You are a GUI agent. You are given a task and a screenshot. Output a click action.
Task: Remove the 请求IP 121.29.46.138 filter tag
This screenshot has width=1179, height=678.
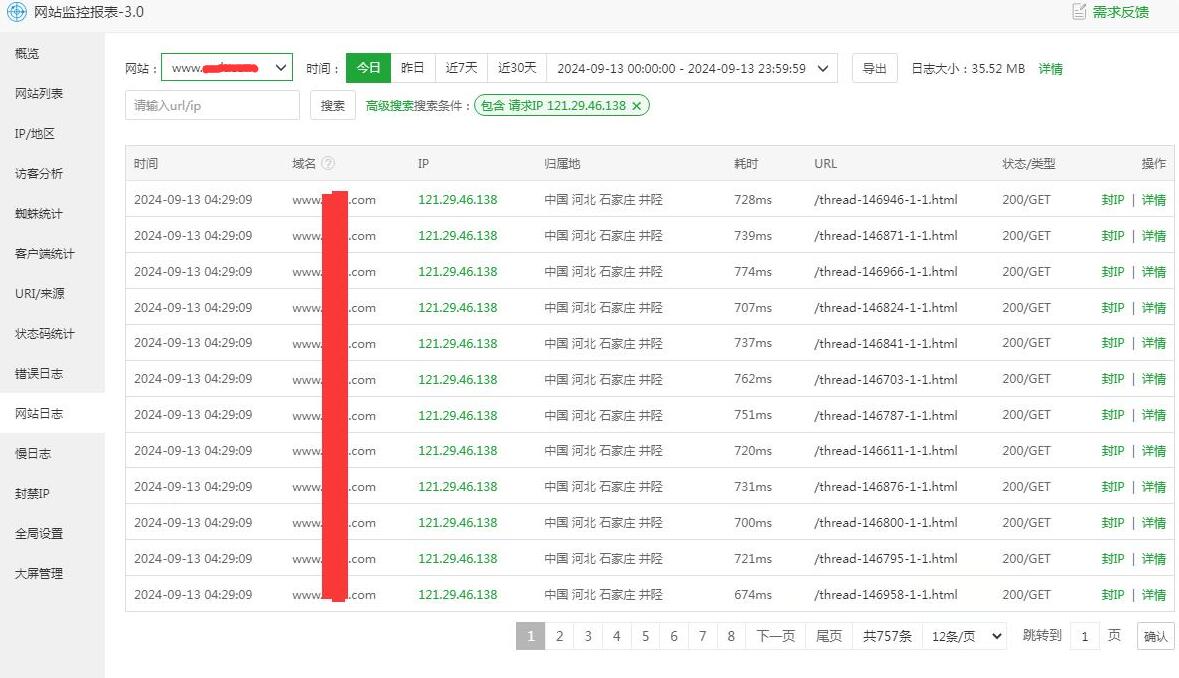636,106
